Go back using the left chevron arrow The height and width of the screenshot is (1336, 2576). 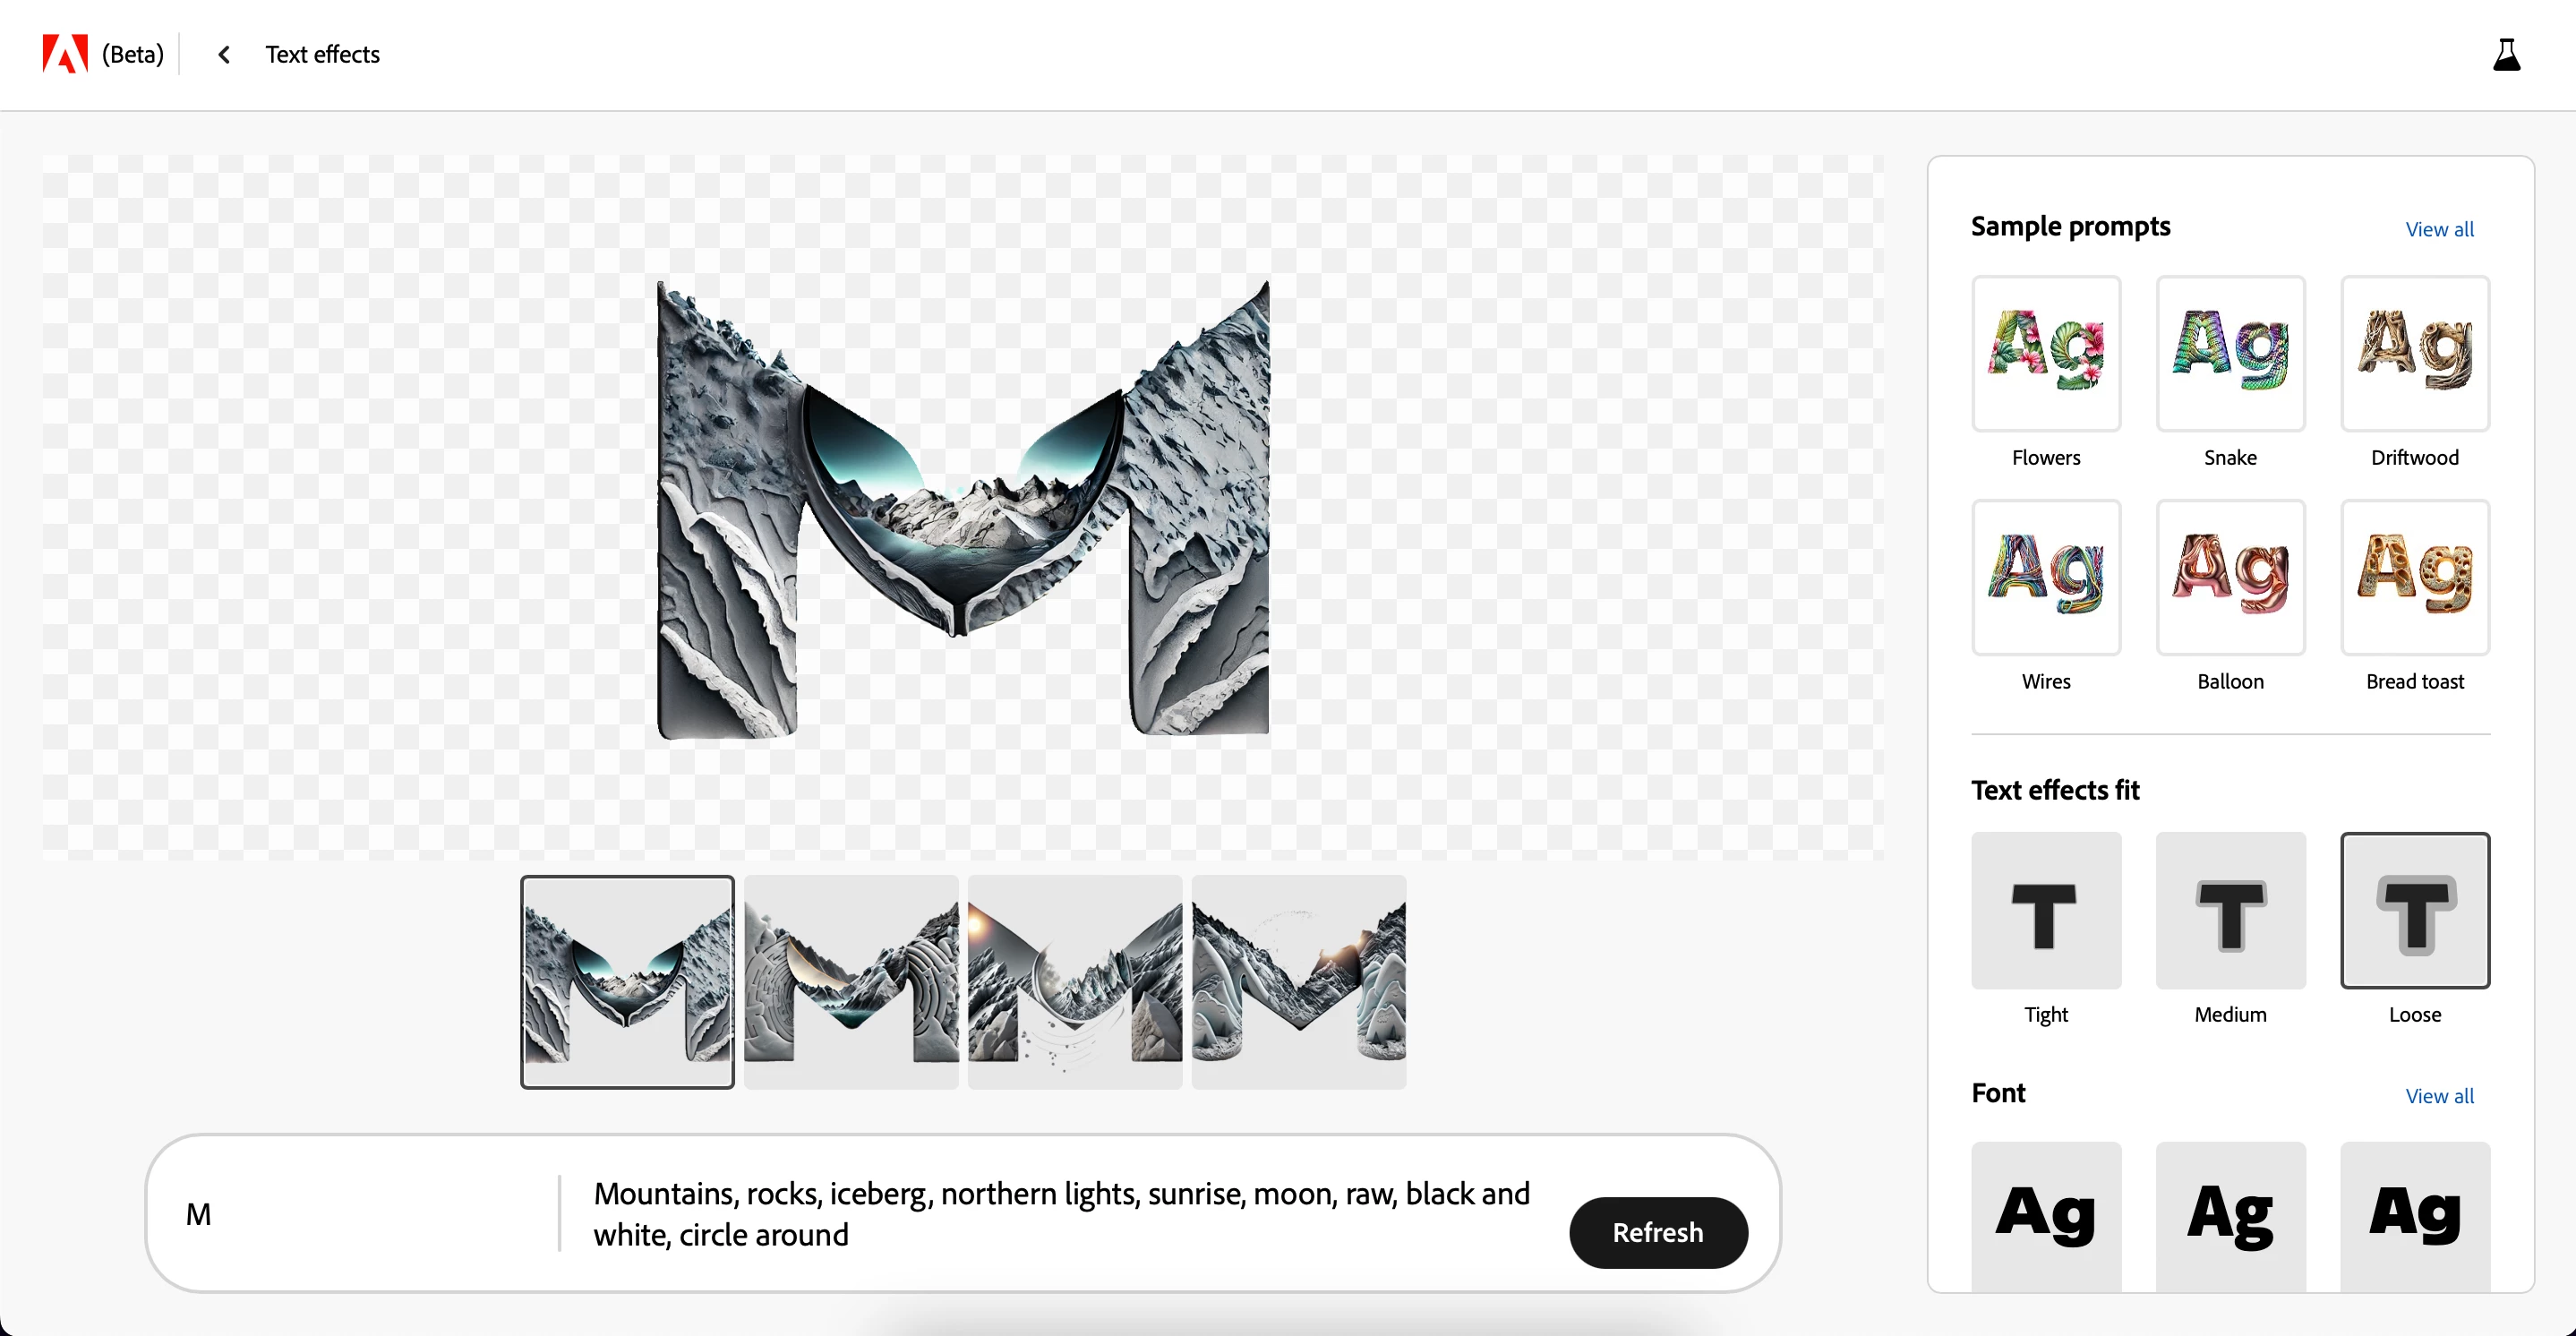click(224, 55)
